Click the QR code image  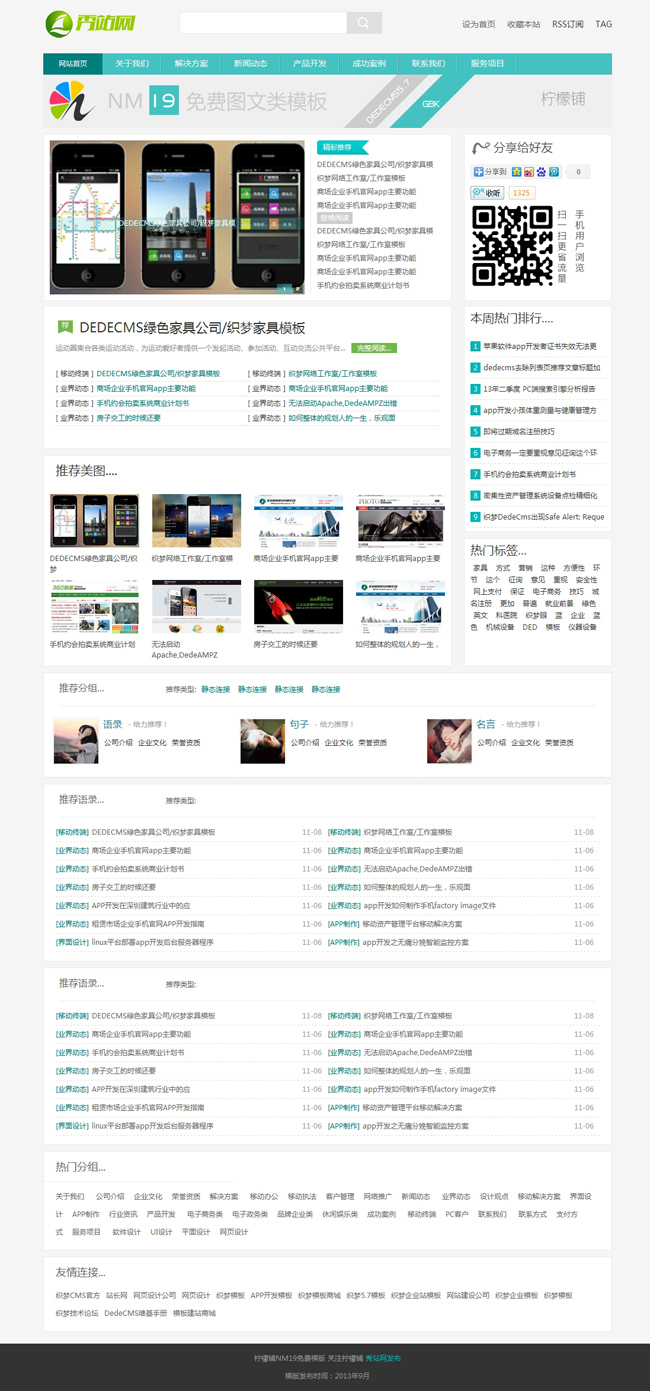[512, 245]
